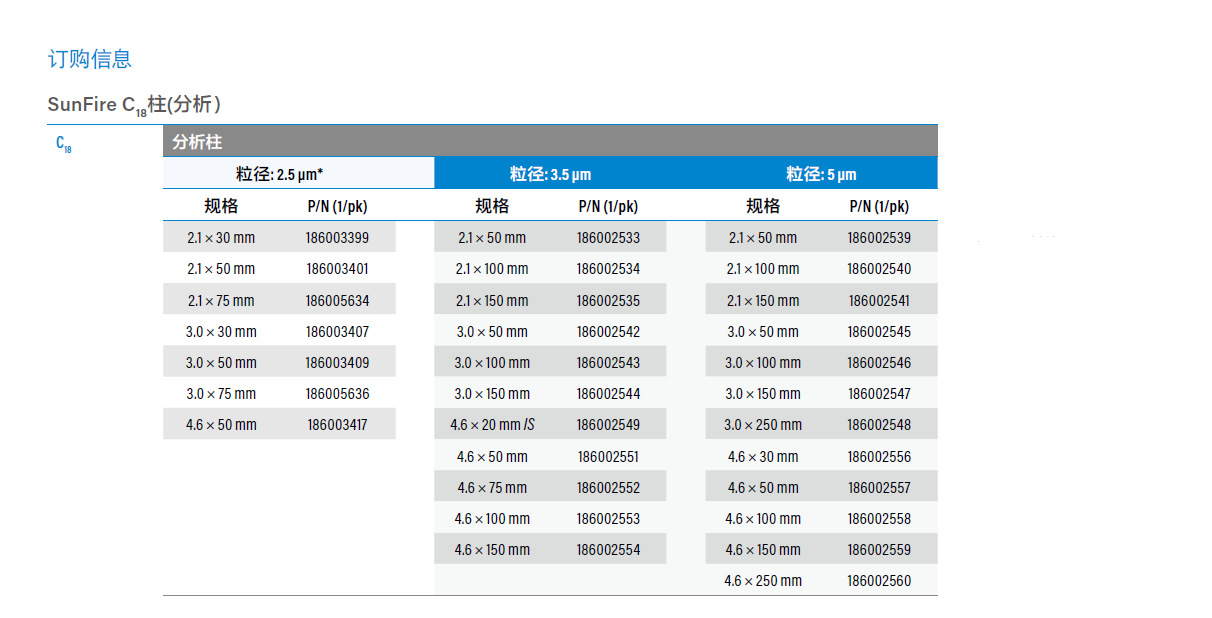
Task: Click part number 186002541
Action: point(879,300)
